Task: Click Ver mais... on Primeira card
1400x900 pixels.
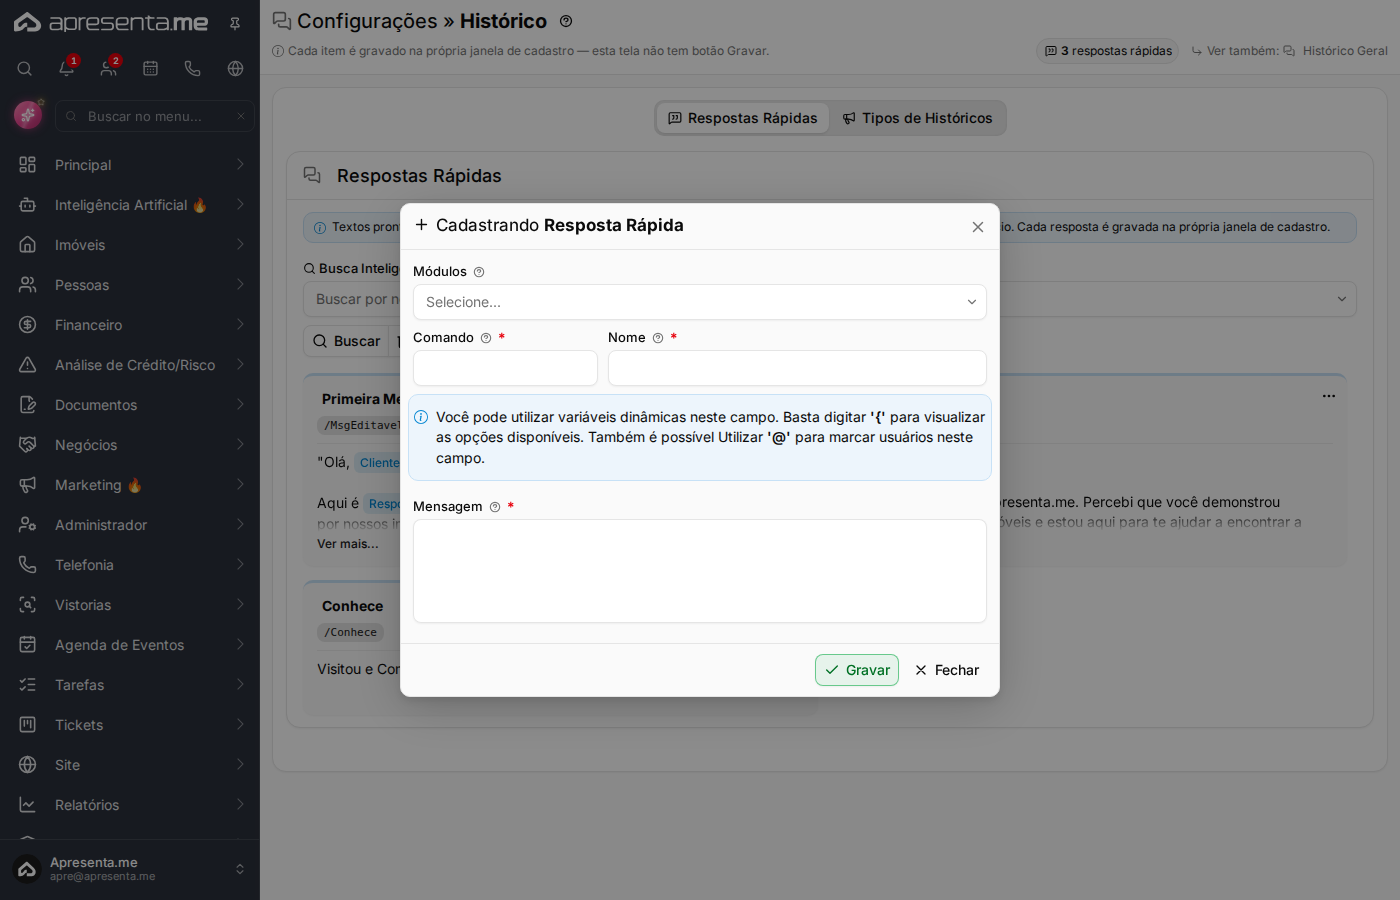Action: pos(348,544)
